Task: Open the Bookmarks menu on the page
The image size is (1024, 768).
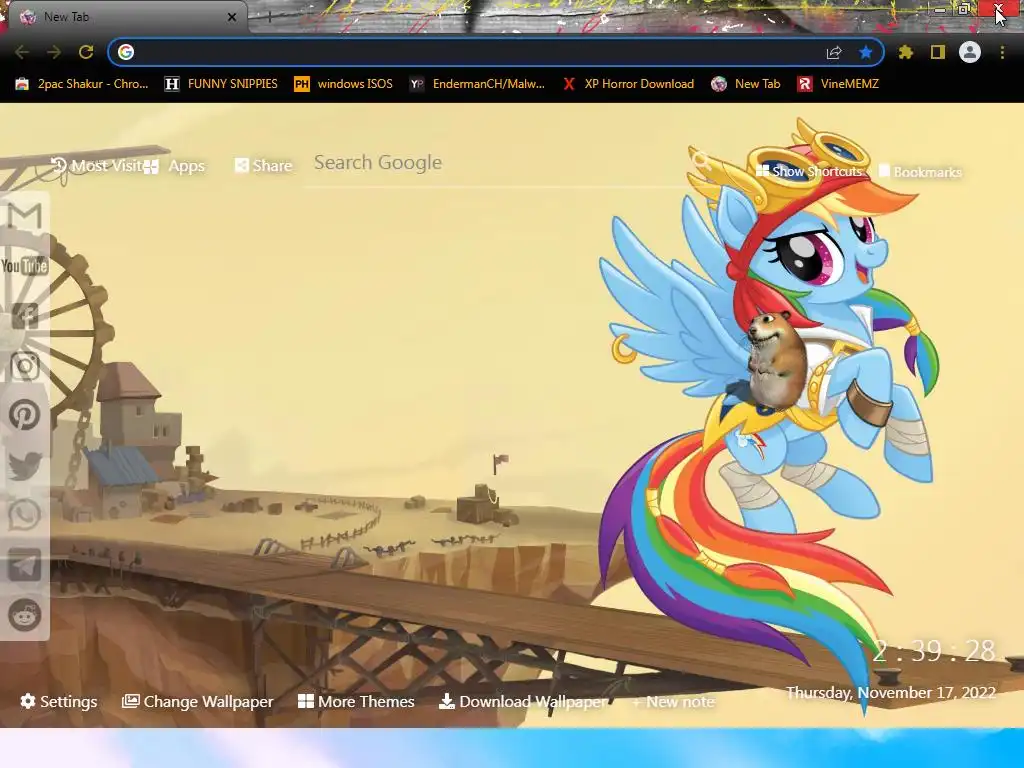Action: (x=920, y=172)
